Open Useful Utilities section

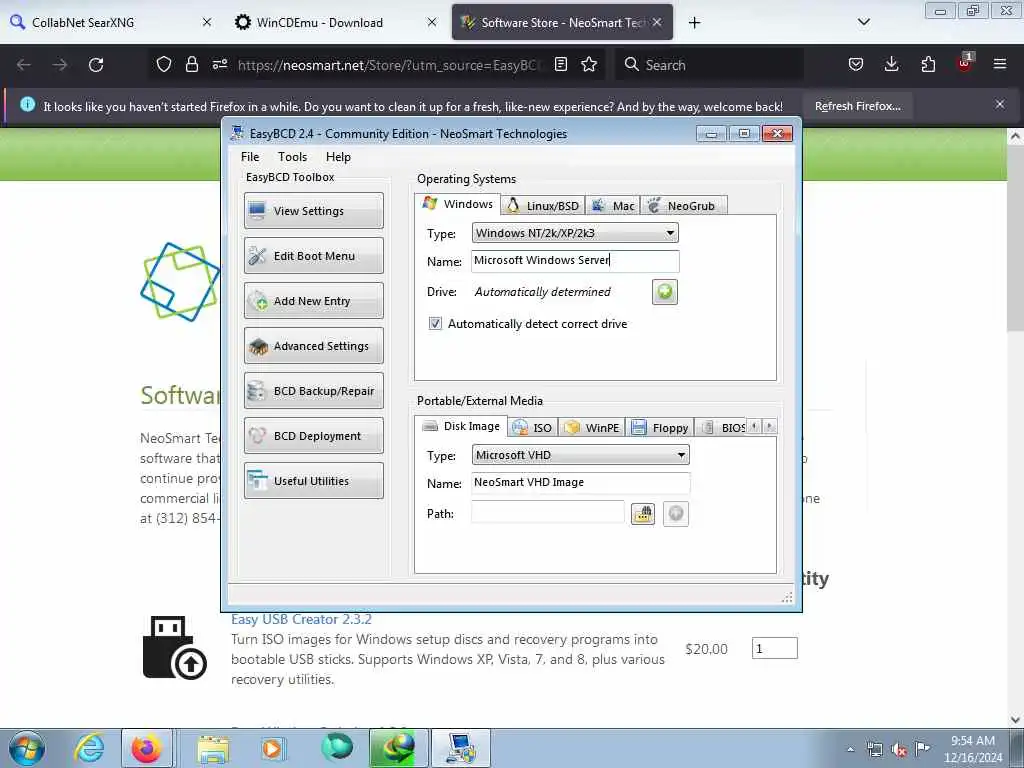pyautogui.click(x=313, y=481)
